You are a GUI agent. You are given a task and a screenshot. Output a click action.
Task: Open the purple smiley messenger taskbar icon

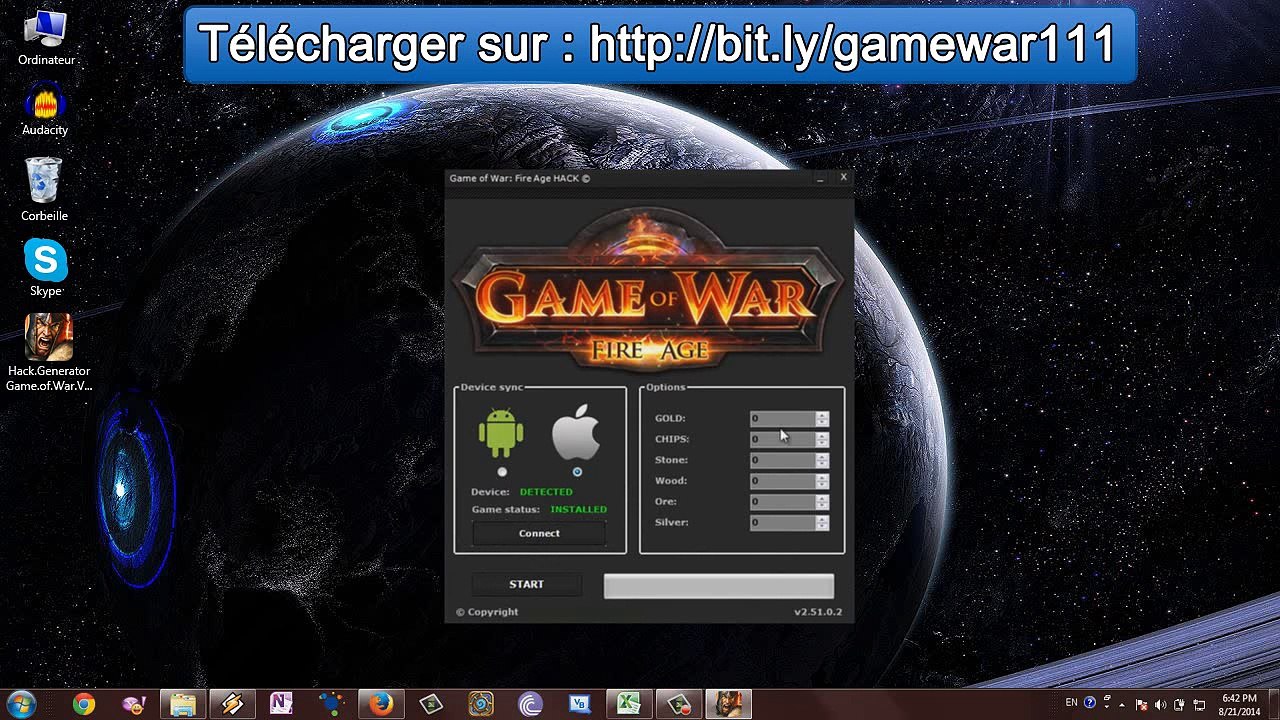(x=133, y=704)
